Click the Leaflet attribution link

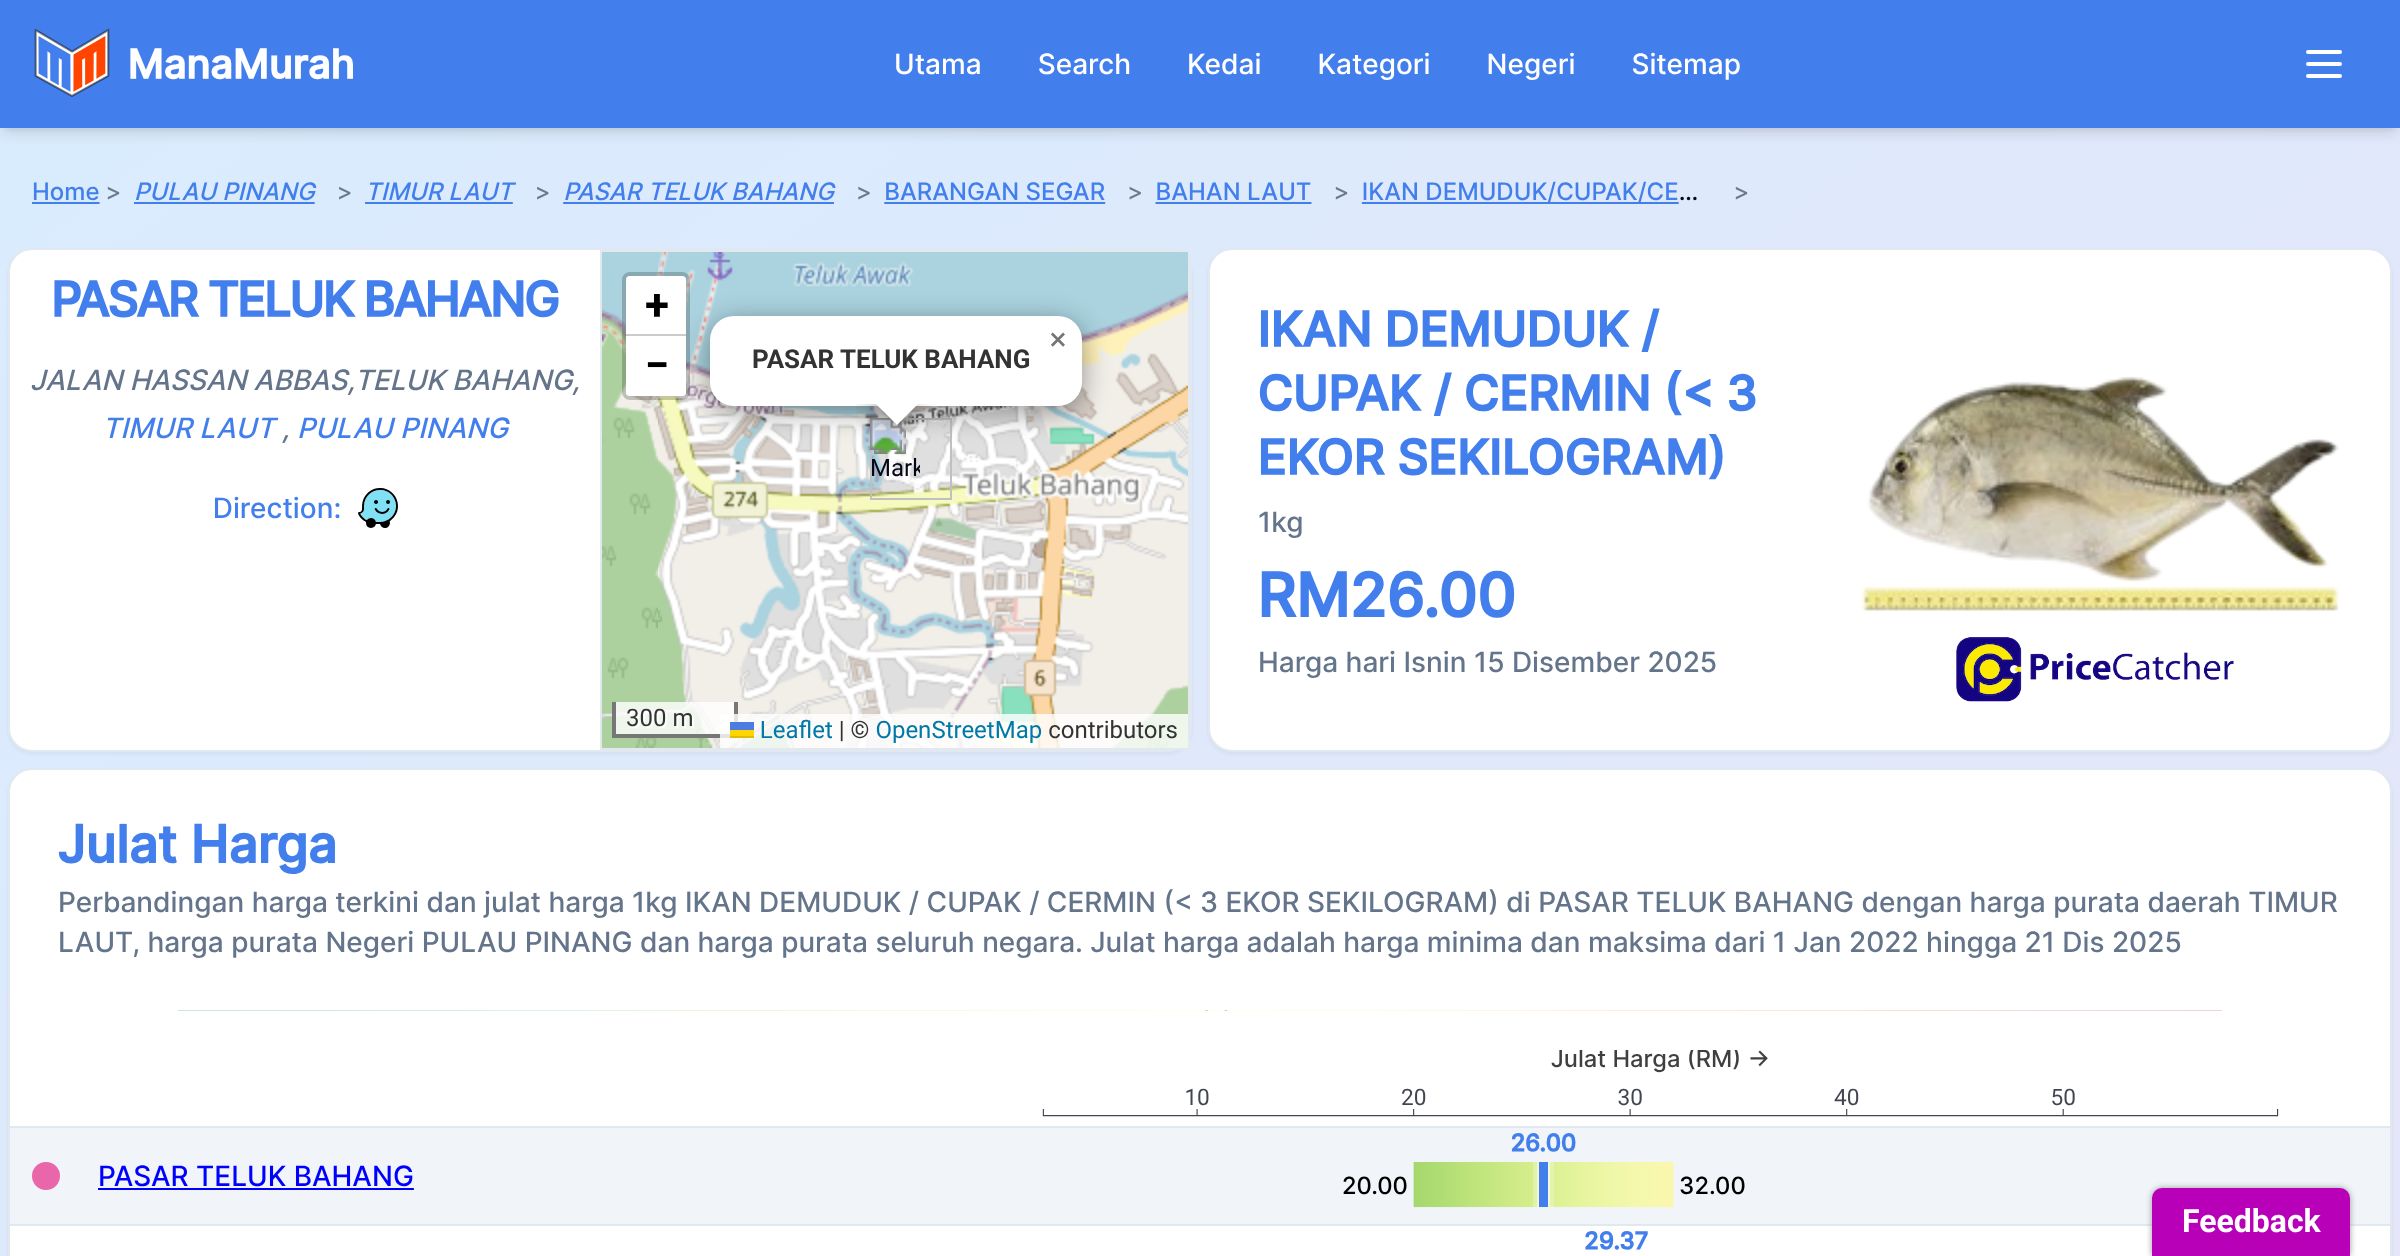tap(795, 730)
